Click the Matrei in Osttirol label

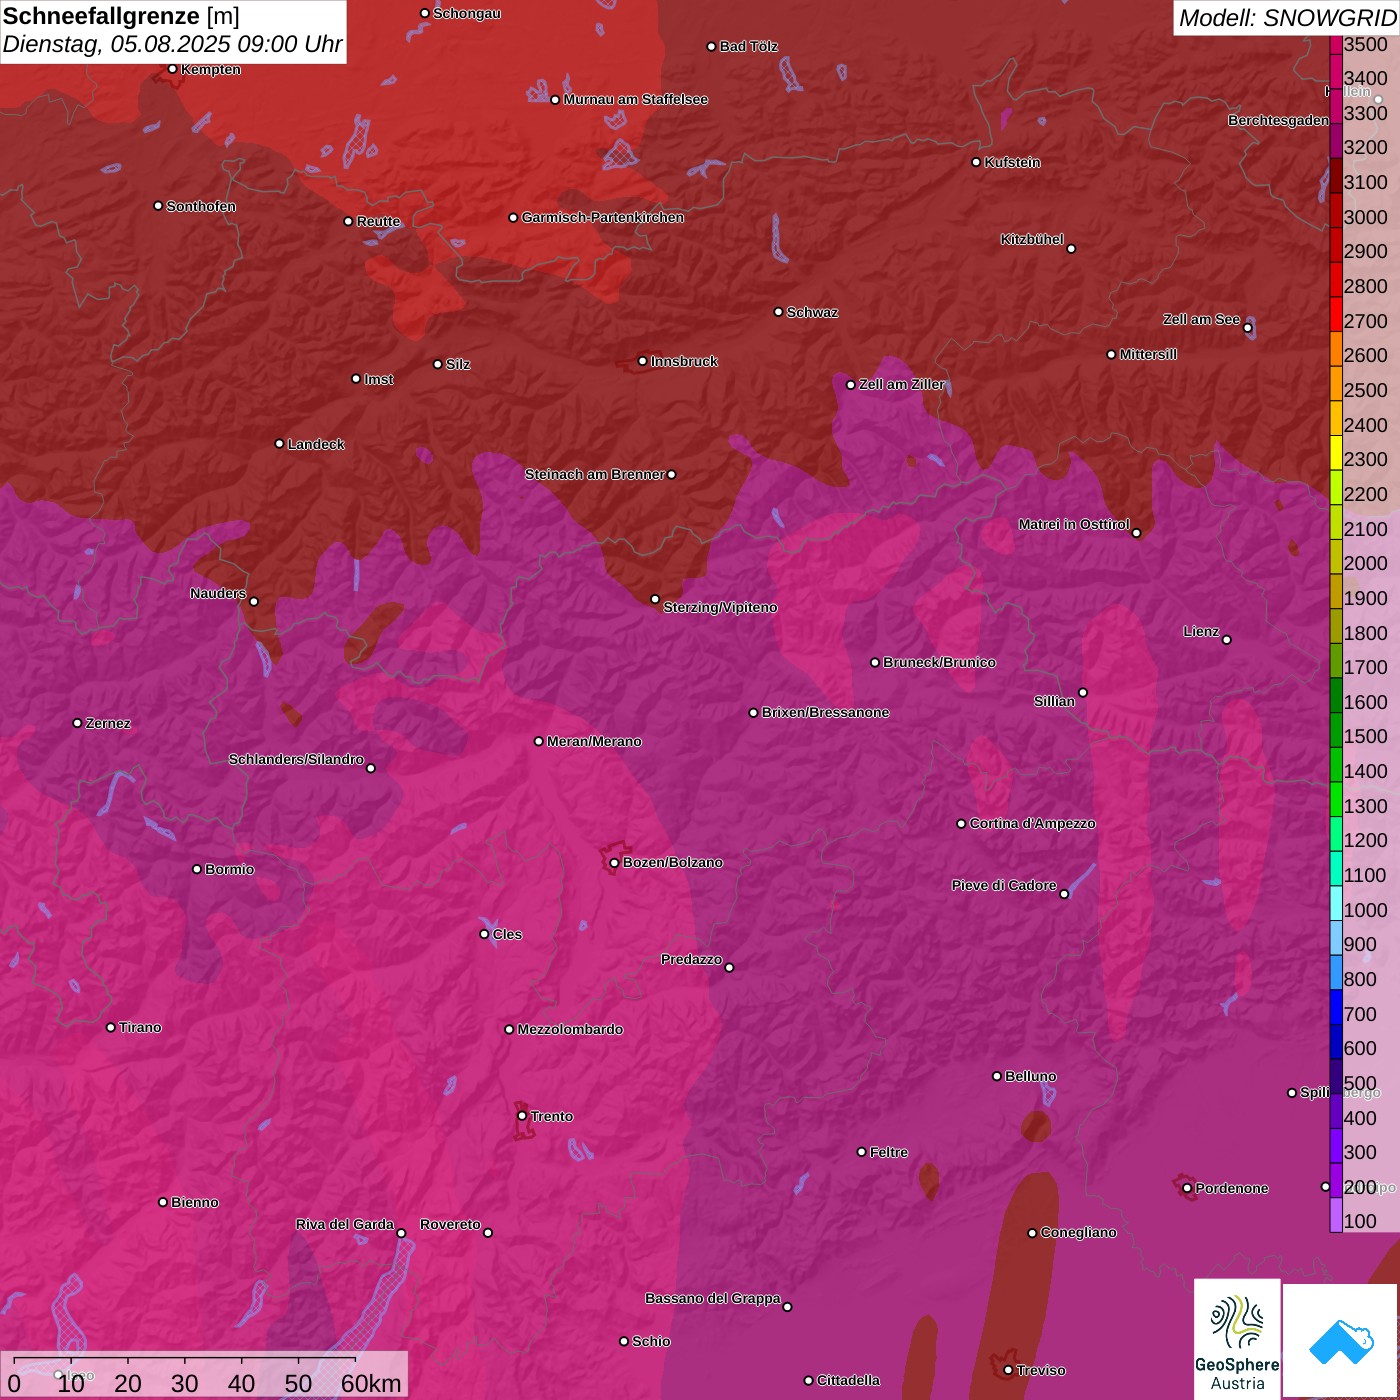tap(1074, 524)
